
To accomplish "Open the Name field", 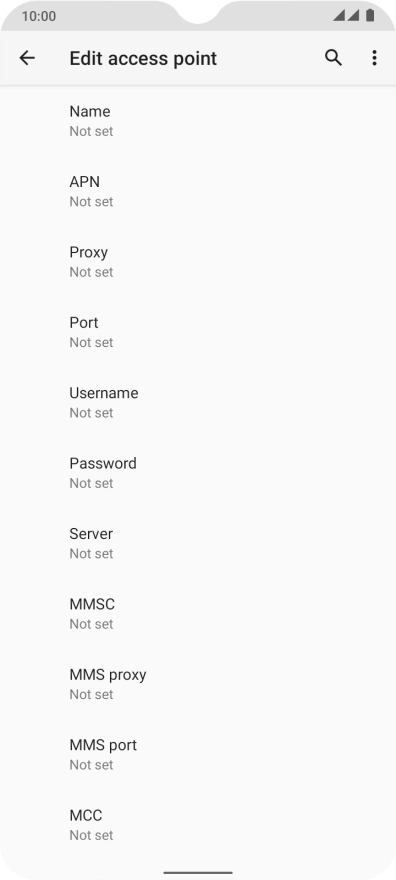I will coord(198,121).
